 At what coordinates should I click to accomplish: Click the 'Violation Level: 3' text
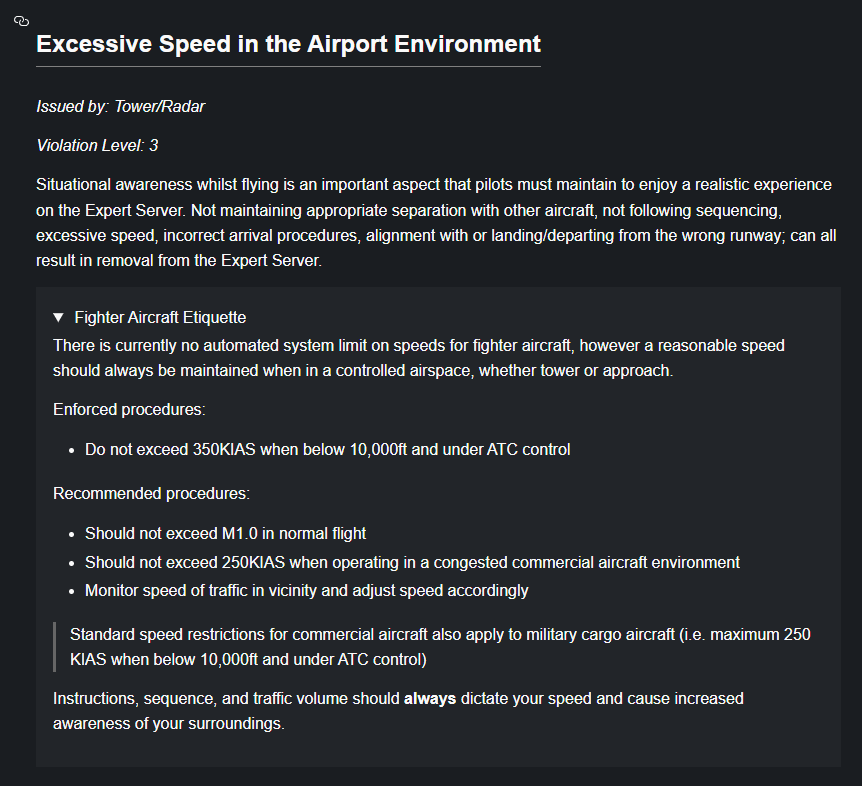tap(97, 145)
